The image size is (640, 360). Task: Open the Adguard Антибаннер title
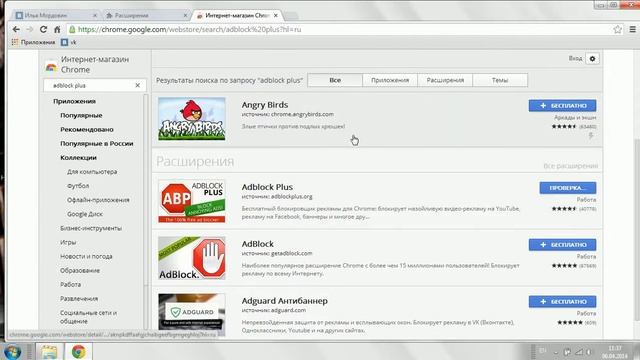[284, 301]
